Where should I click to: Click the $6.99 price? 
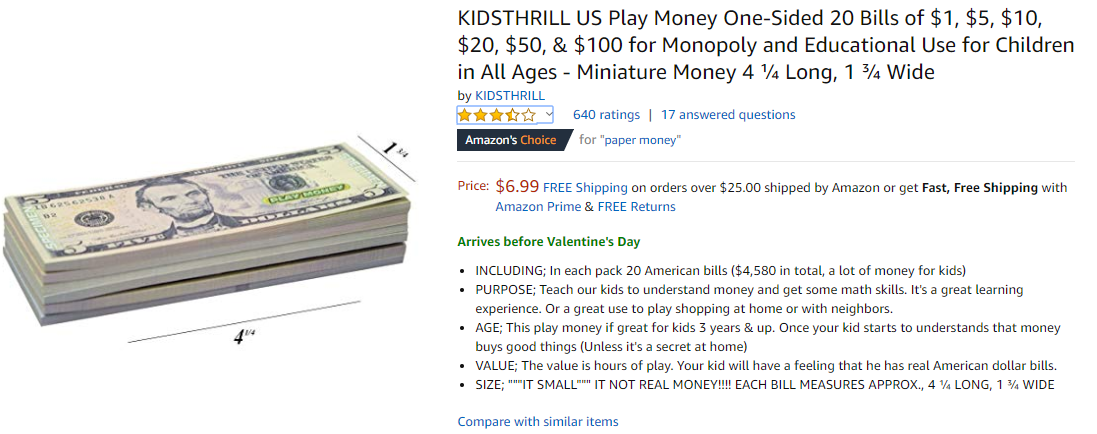pyautogui.click(x=517, y=186)
